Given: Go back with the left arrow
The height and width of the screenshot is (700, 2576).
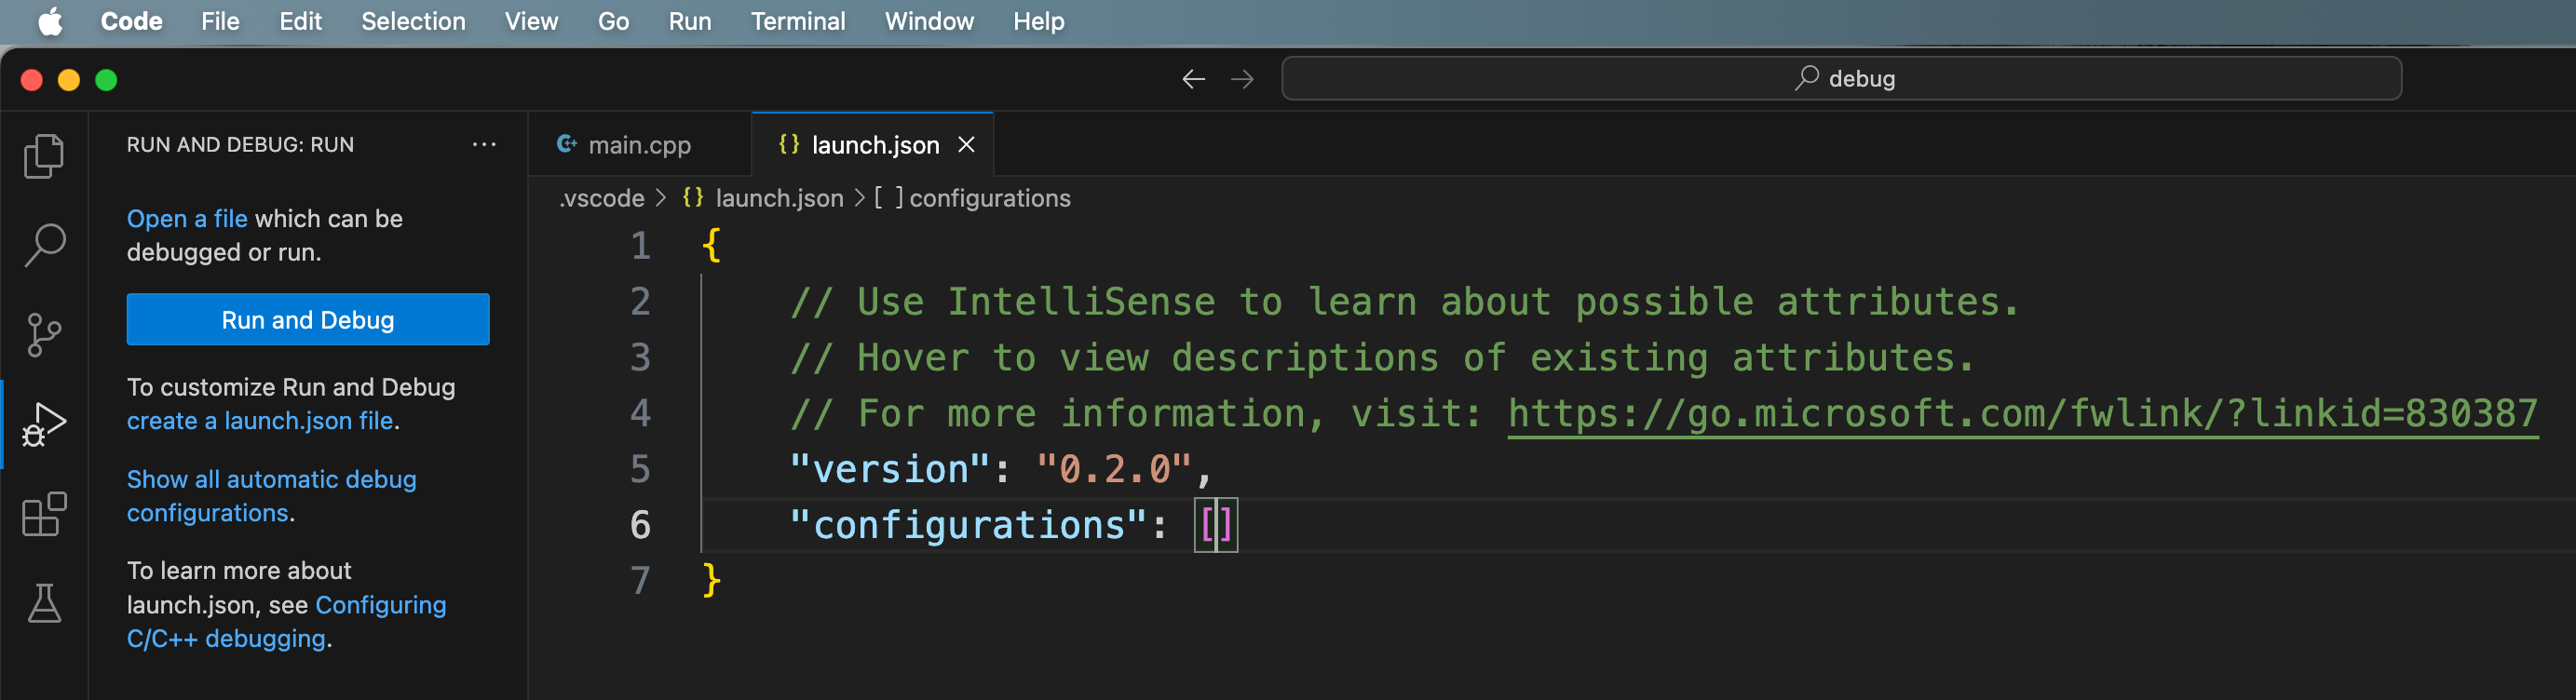Looking at the screenshot, I should click(x=1193, y=79).
